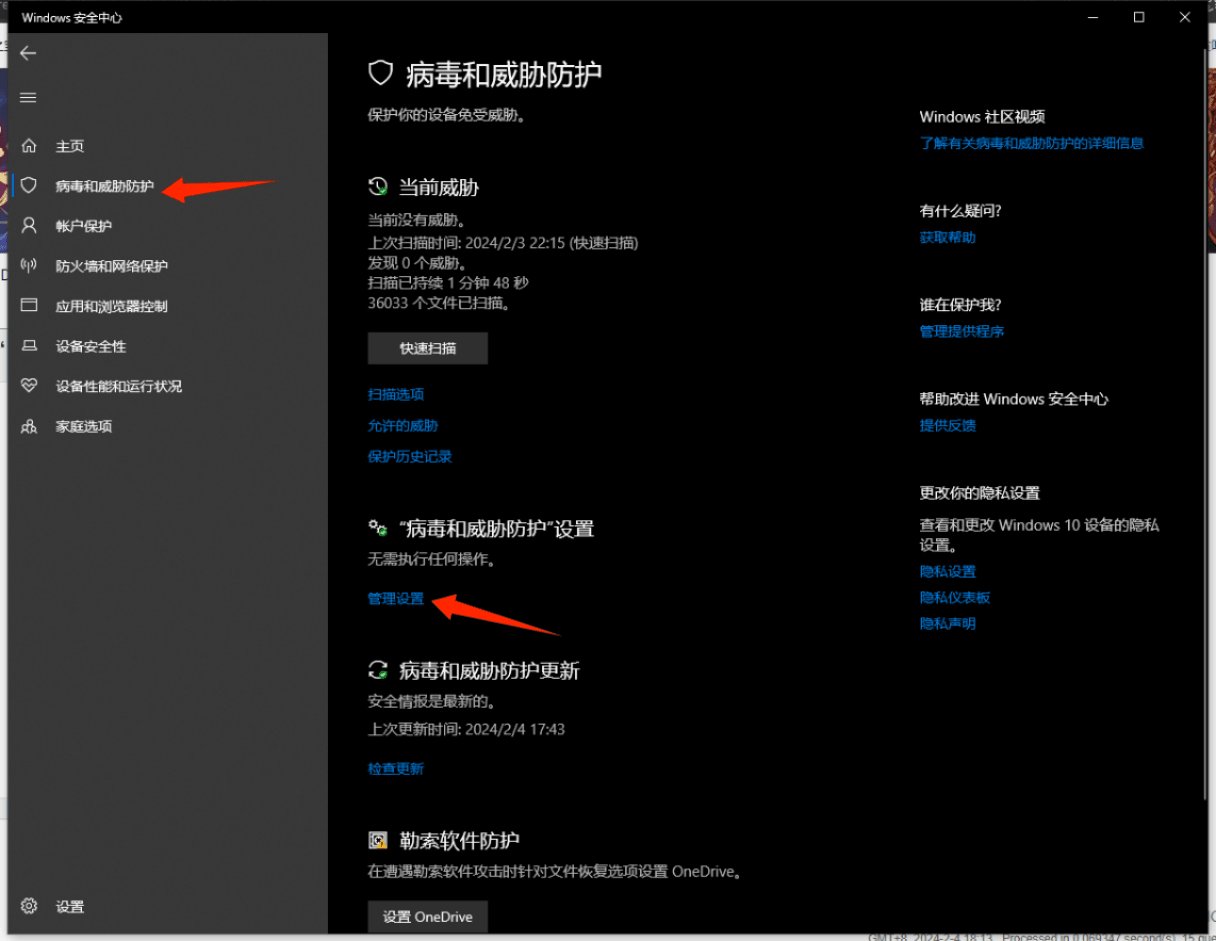Click the 上次更新时间 2024/2/4 17:43 text
Viewport: 1216px width, 941px height.
coord(466,729)
